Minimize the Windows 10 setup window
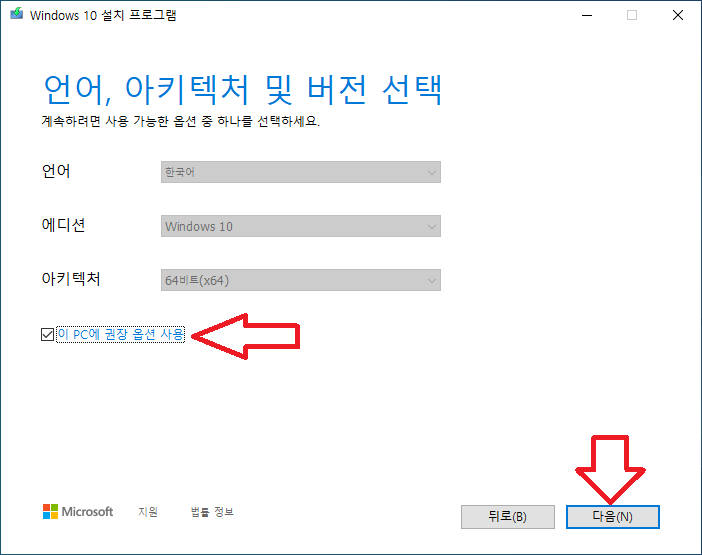This screenshot has width=702, height=555. [x=584, y=15]
